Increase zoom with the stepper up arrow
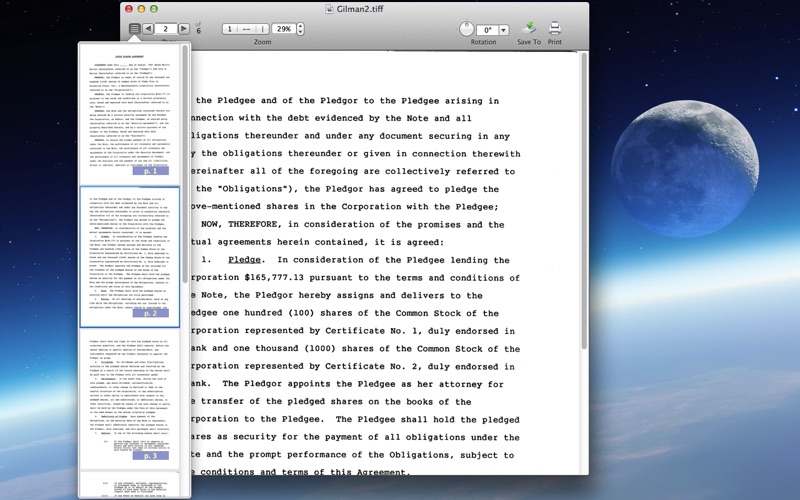The height and width of the screenshot is (500, 800). [301, 26]
